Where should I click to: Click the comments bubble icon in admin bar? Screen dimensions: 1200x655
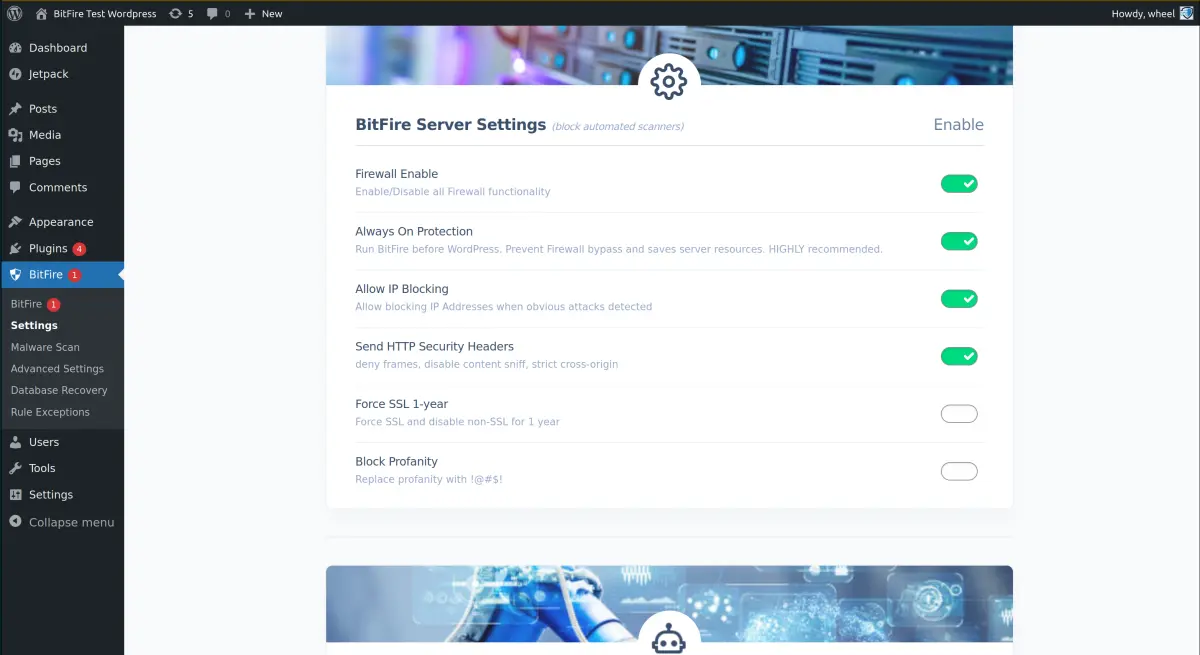coord(211,13)
